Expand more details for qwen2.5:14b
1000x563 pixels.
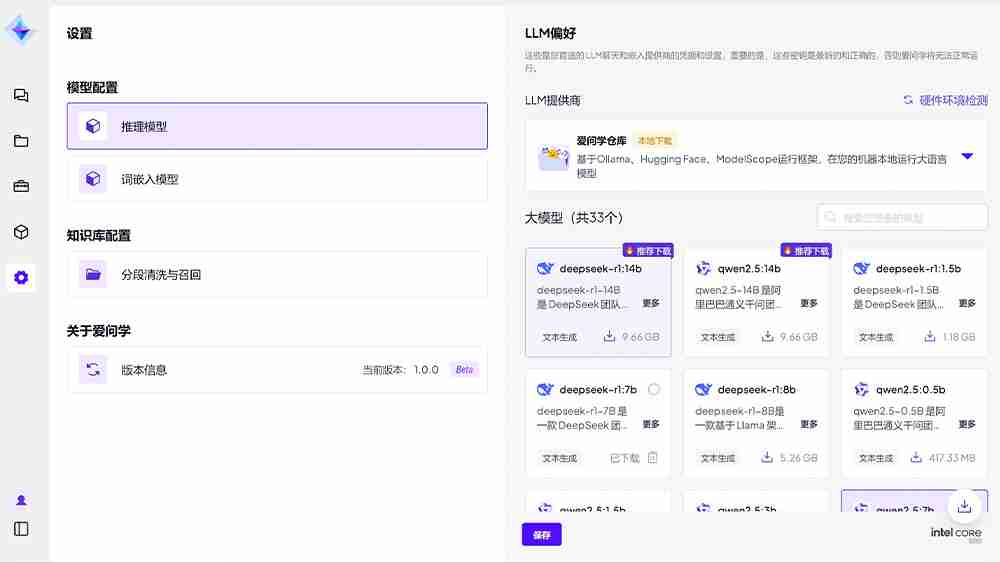(x=809, y=303)
